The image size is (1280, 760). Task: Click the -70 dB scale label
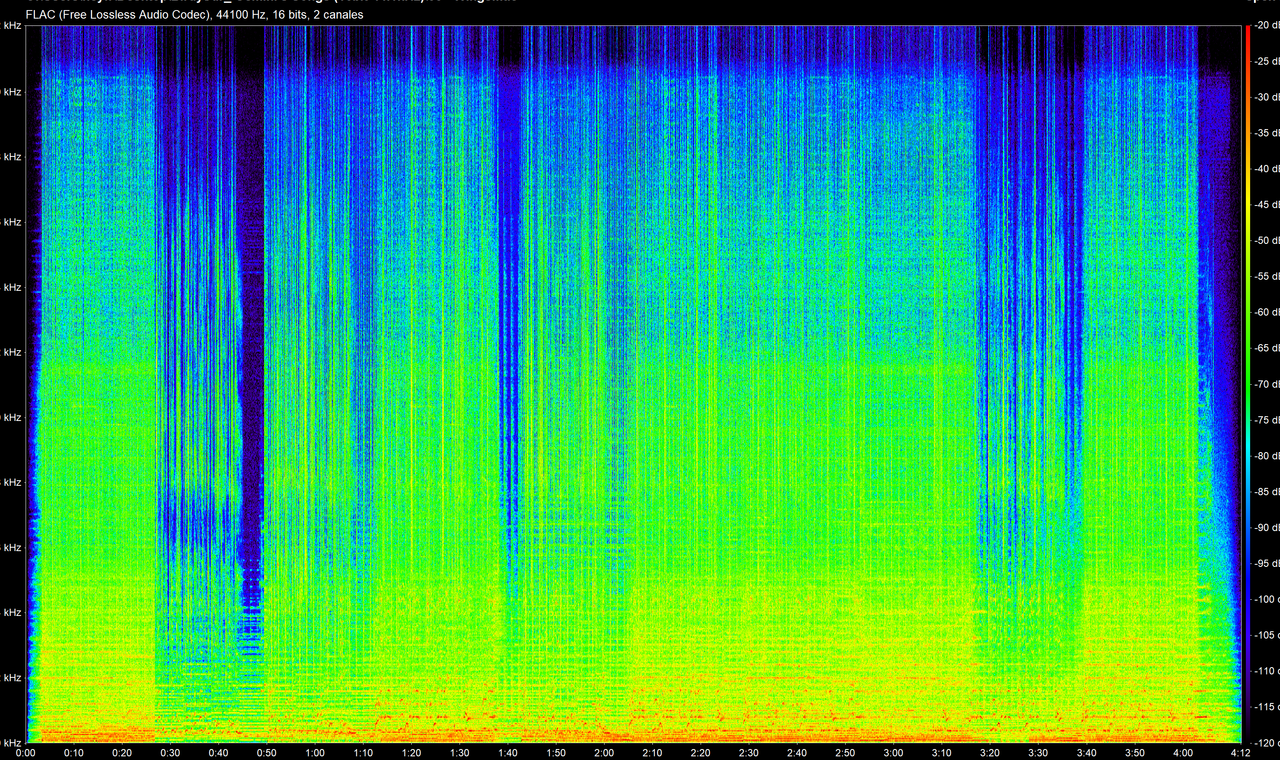1266,384
